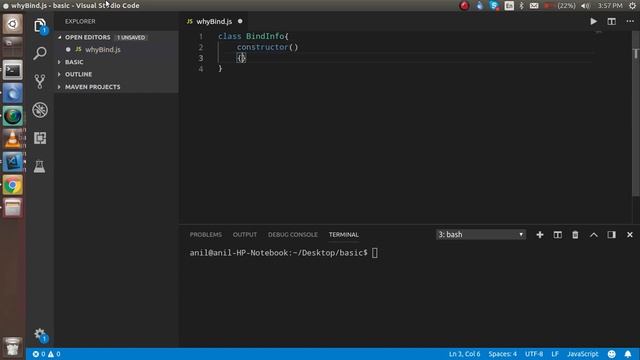The width and height of the screenshot is (640, 360).
Task: Switch to the Problems tab
Action: [x=206, y=235]
